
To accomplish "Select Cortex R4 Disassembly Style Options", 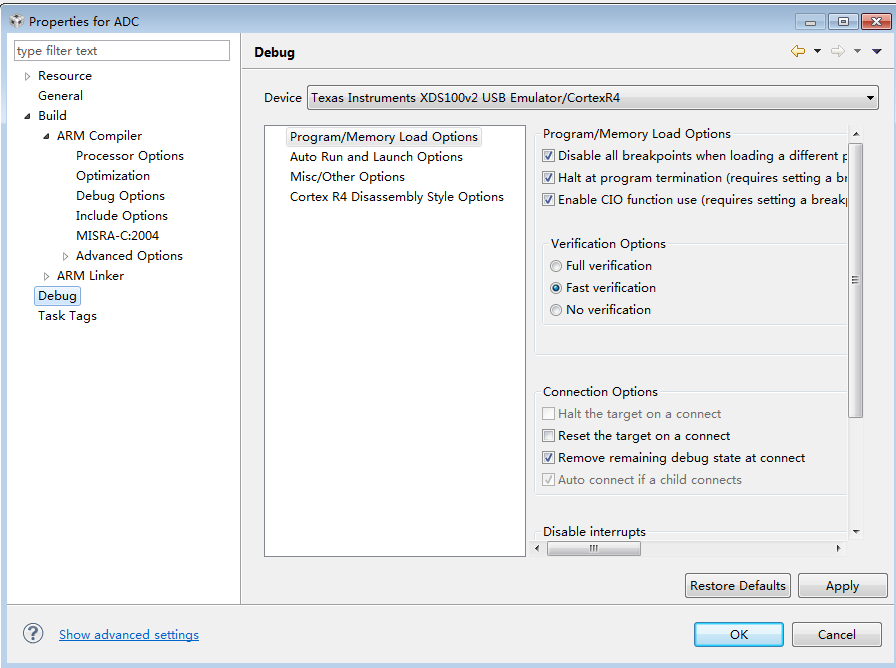I will point(396,197).
